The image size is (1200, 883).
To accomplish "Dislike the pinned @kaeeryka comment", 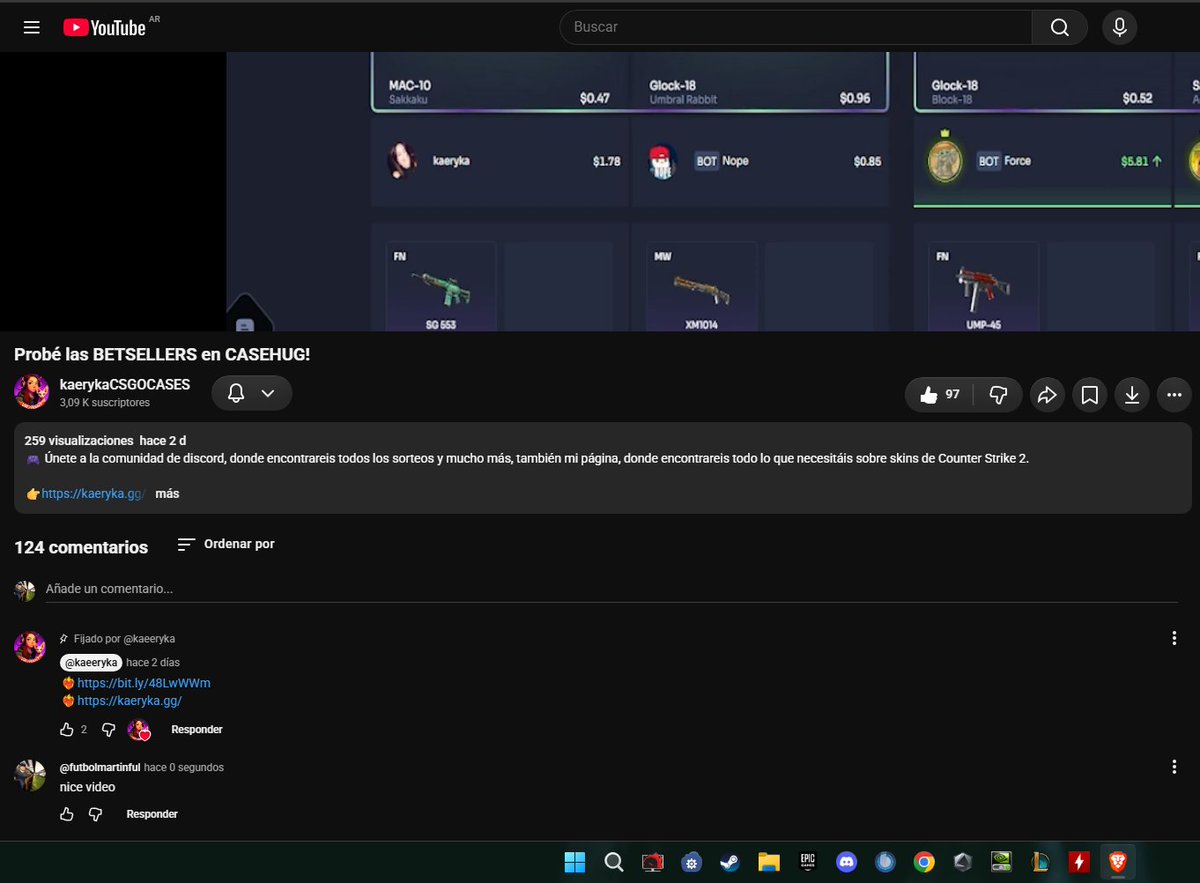I will click(x=109, y=730).
